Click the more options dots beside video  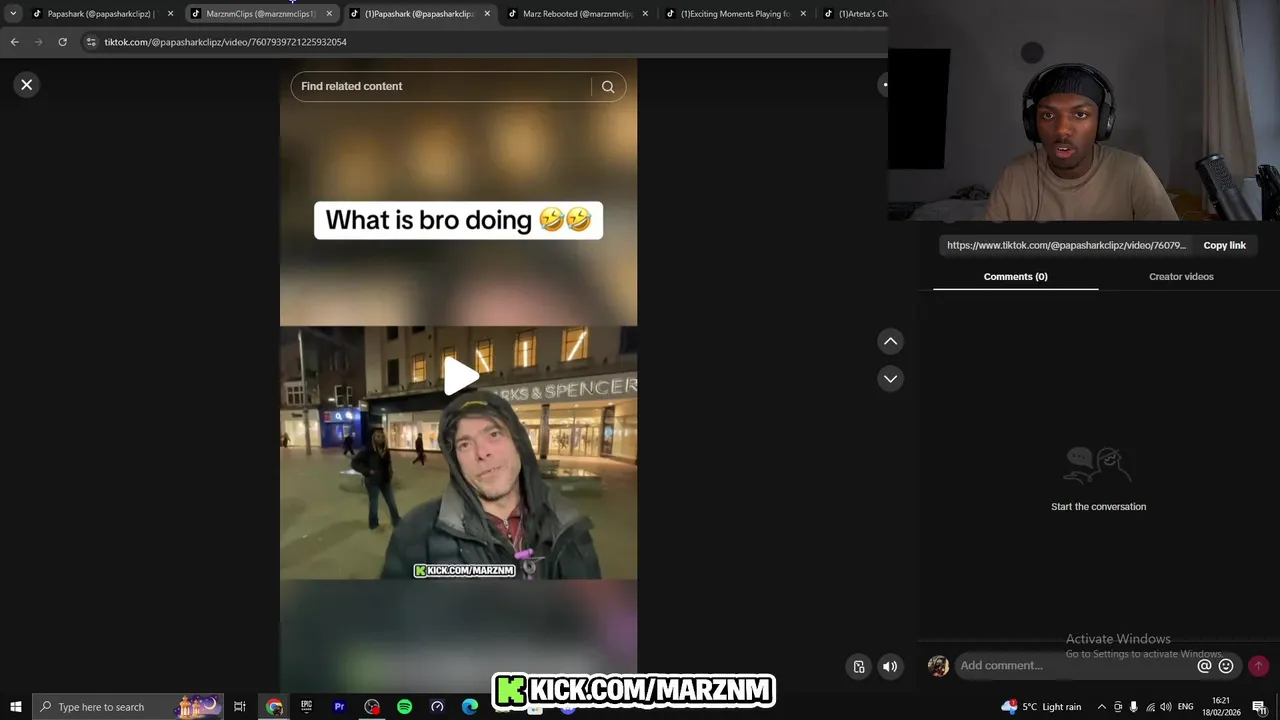[x=884, y=85]
